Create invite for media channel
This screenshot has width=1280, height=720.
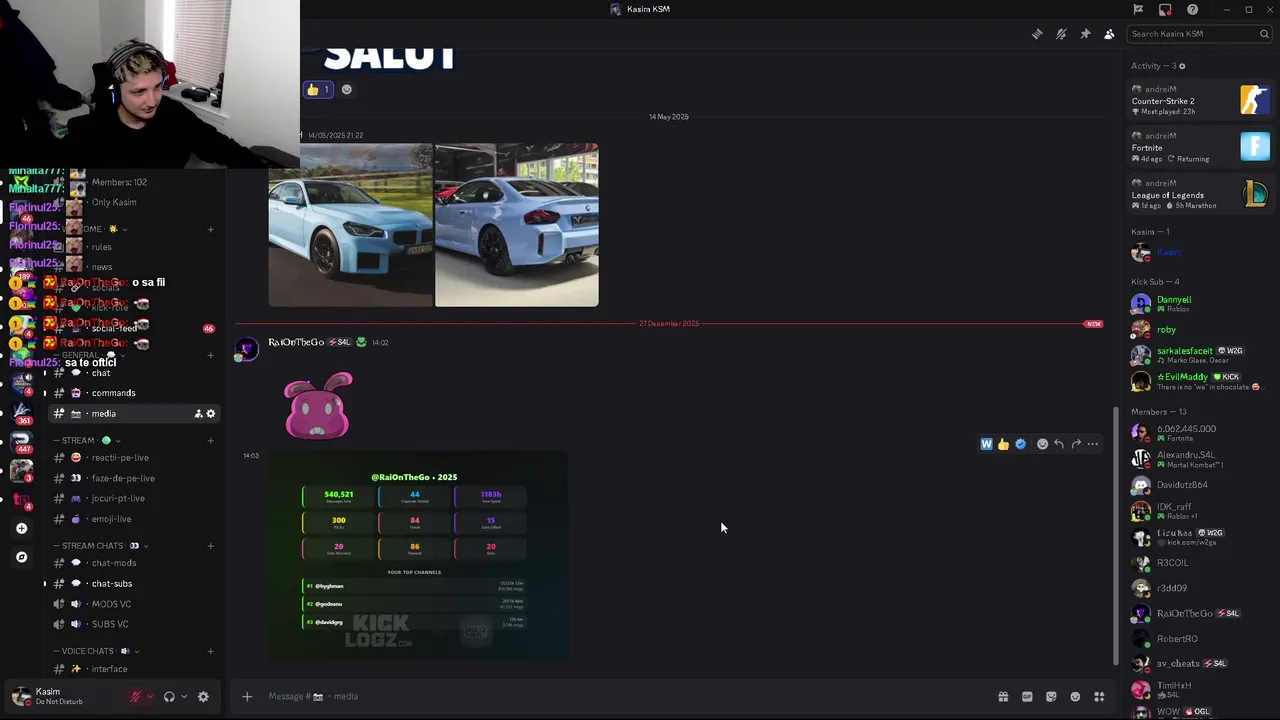coord(198,414)
